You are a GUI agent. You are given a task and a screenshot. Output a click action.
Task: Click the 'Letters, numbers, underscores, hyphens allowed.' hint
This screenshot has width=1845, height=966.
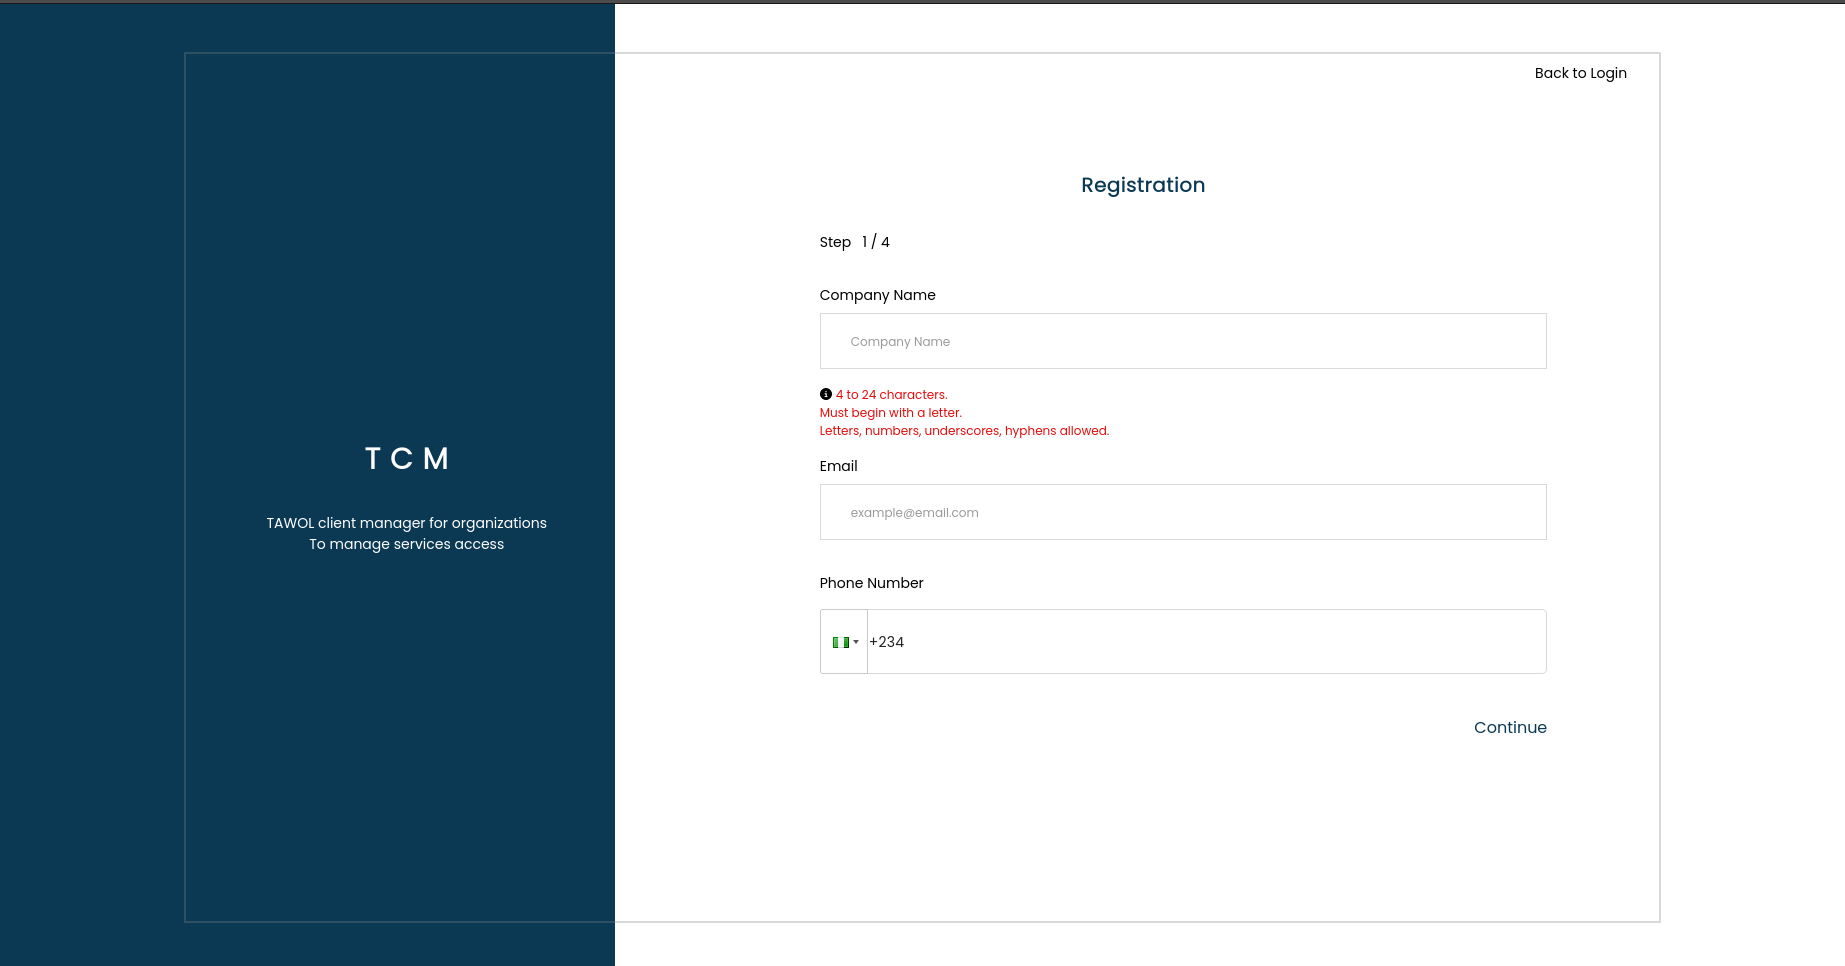point(965,431)
